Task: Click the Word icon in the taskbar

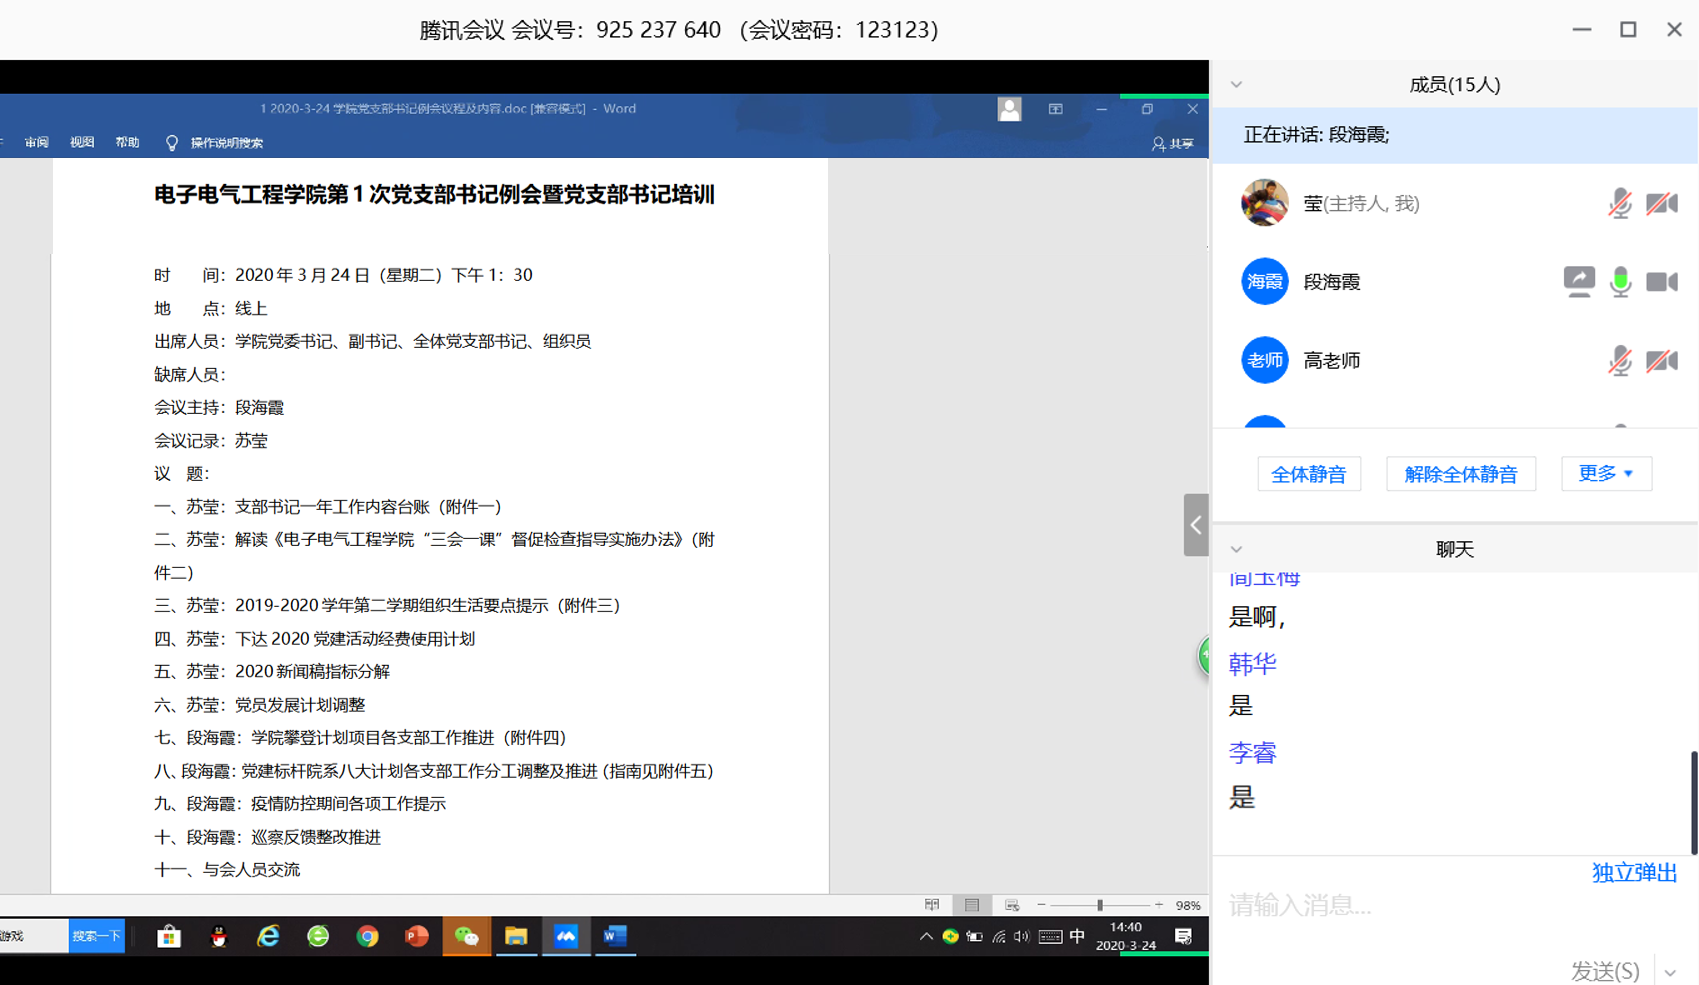Action: coord(615,936)
